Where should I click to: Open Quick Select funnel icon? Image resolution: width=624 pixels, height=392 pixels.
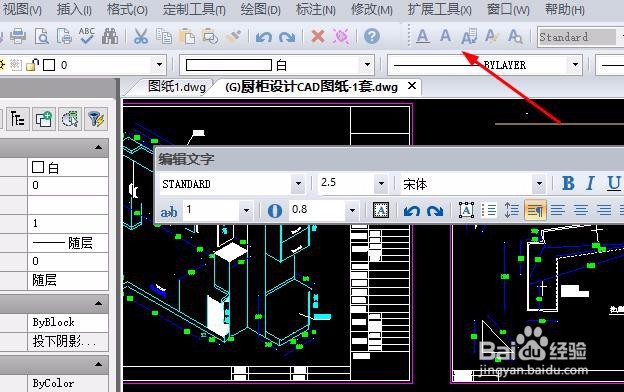click(96, 119)
